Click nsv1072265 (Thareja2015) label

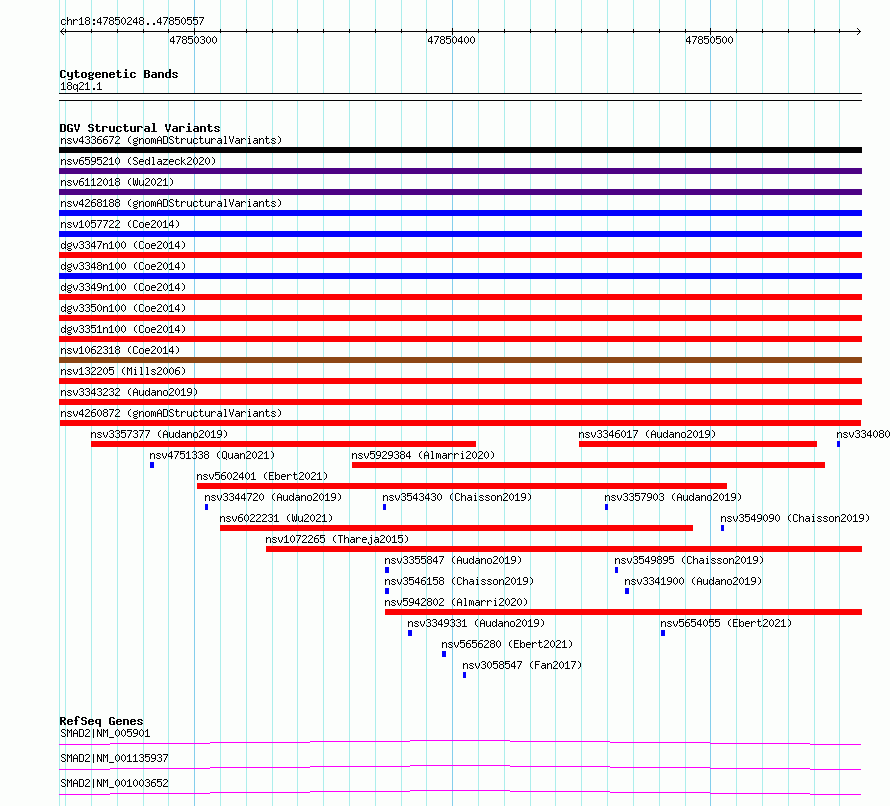point(337,539)
